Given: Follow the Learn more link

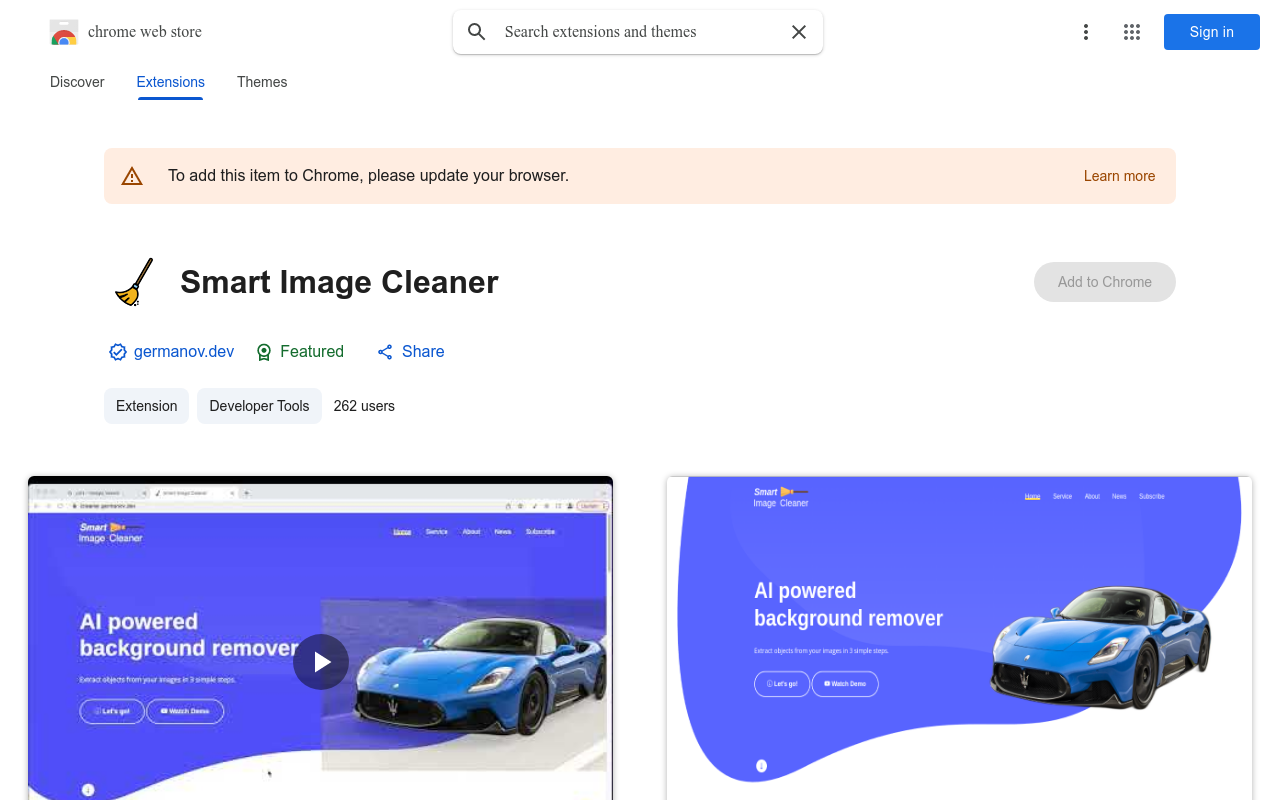Looking at the screenshot, I should coord(1119,176).
